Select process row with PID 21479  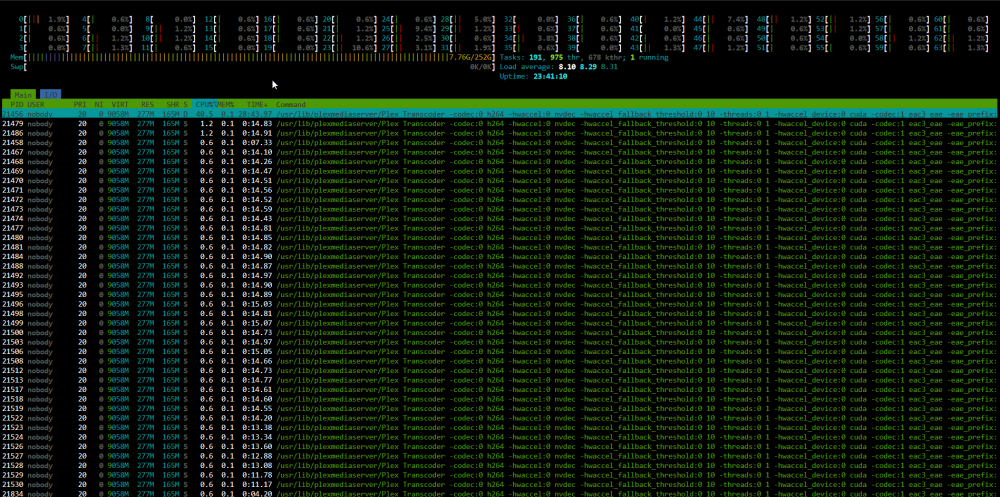pos(500,123)
